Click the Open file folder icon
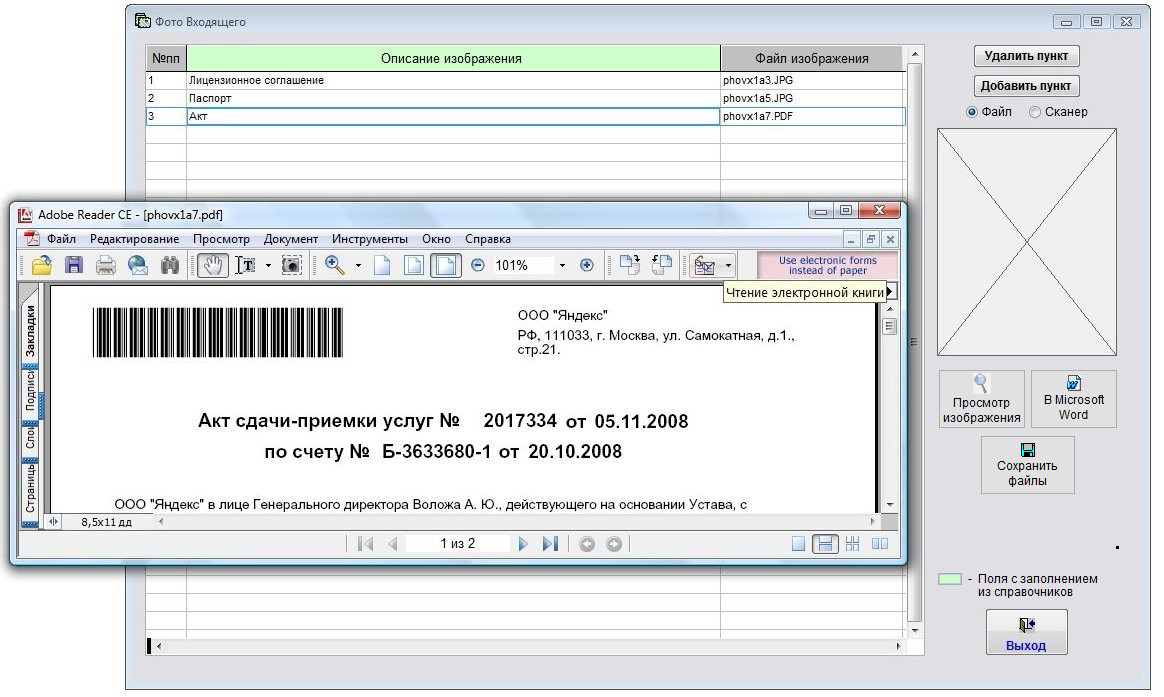The width and height of the screenshot is (1164, 697). tap(42, 266)
